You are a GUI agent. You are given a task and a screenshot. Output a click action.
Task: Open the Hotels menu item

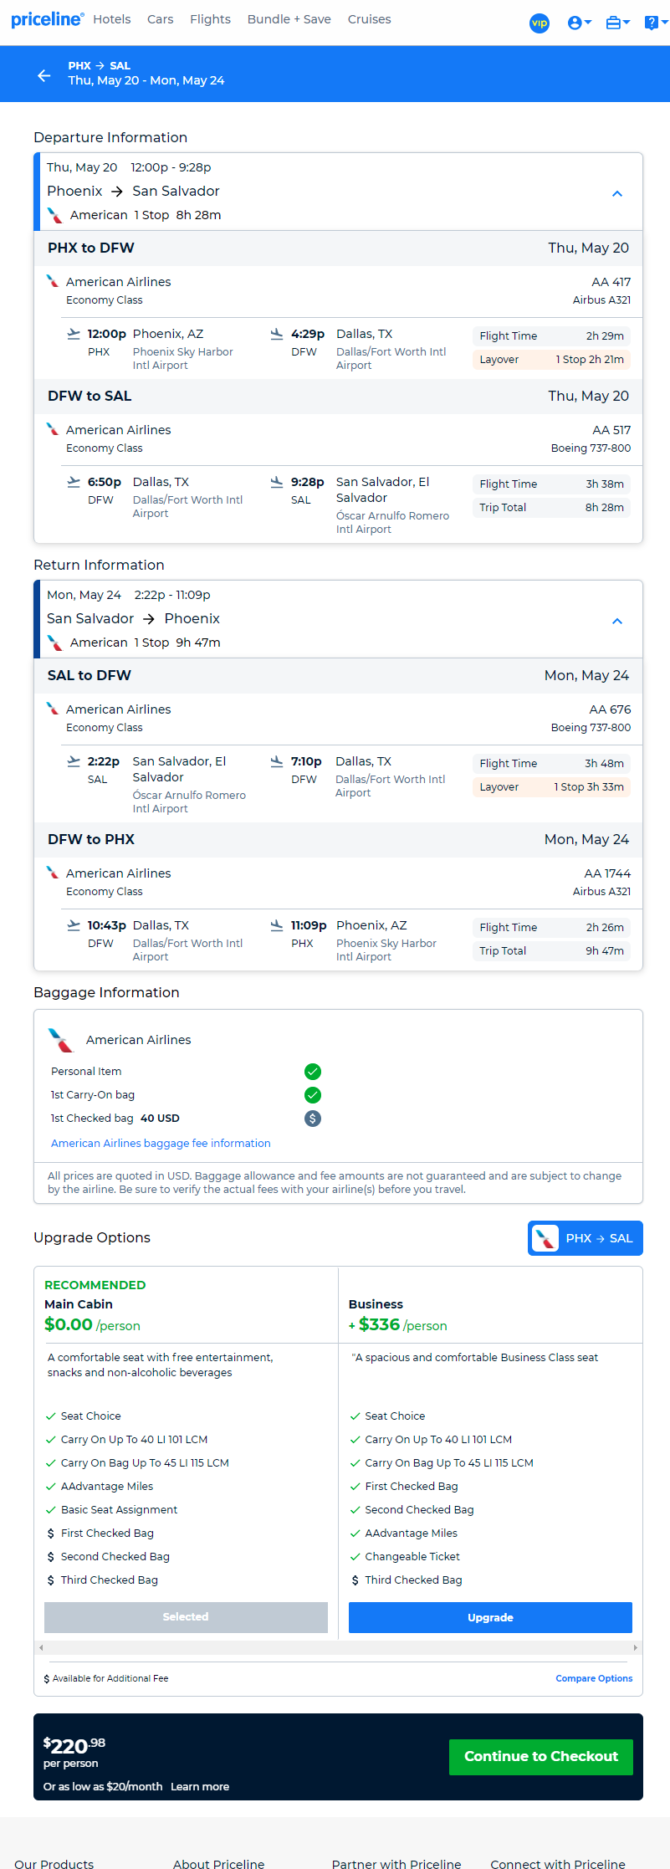(112, 19)
